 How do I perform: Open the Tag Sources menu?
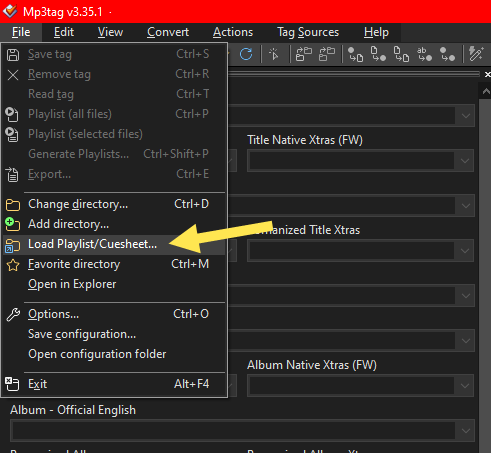coord(308,32)
